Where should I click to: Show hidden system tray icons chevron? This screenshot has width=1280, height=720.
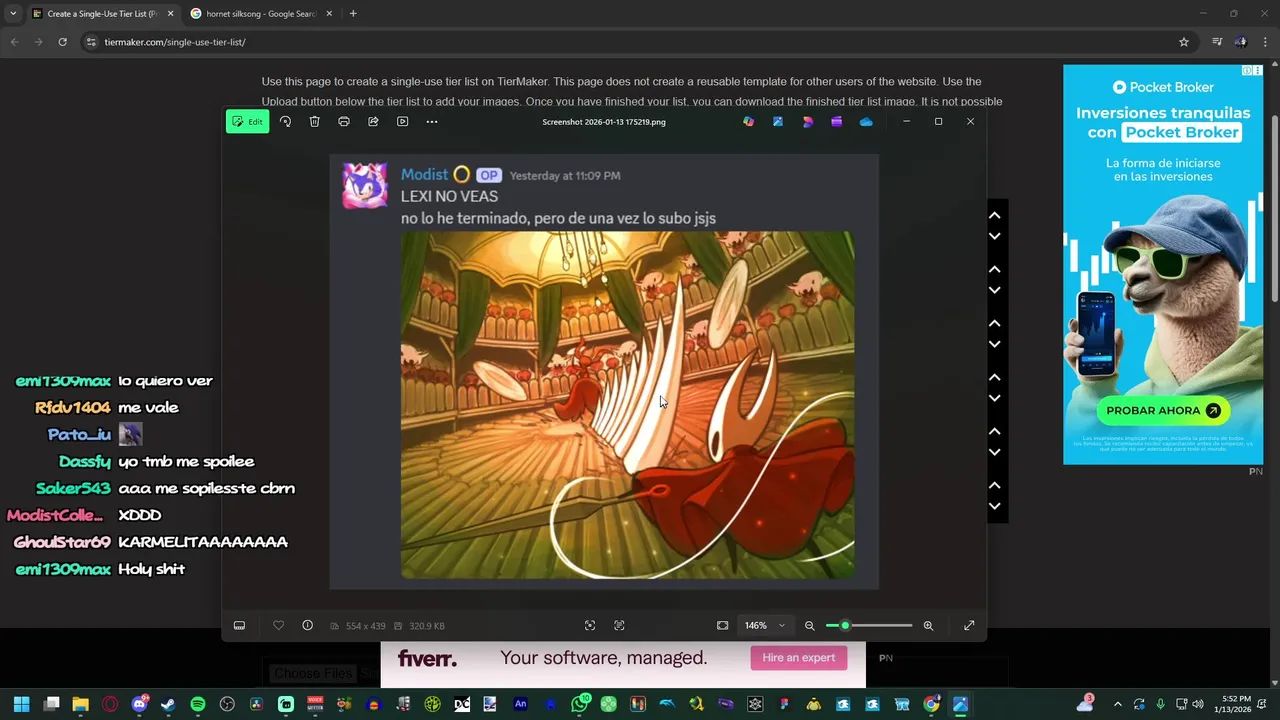click(x=1117, y=705)
